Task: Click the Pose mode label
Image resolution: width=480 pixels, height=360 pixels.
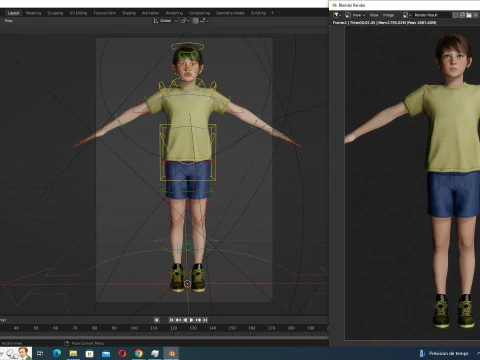Action: coord(9,21)
